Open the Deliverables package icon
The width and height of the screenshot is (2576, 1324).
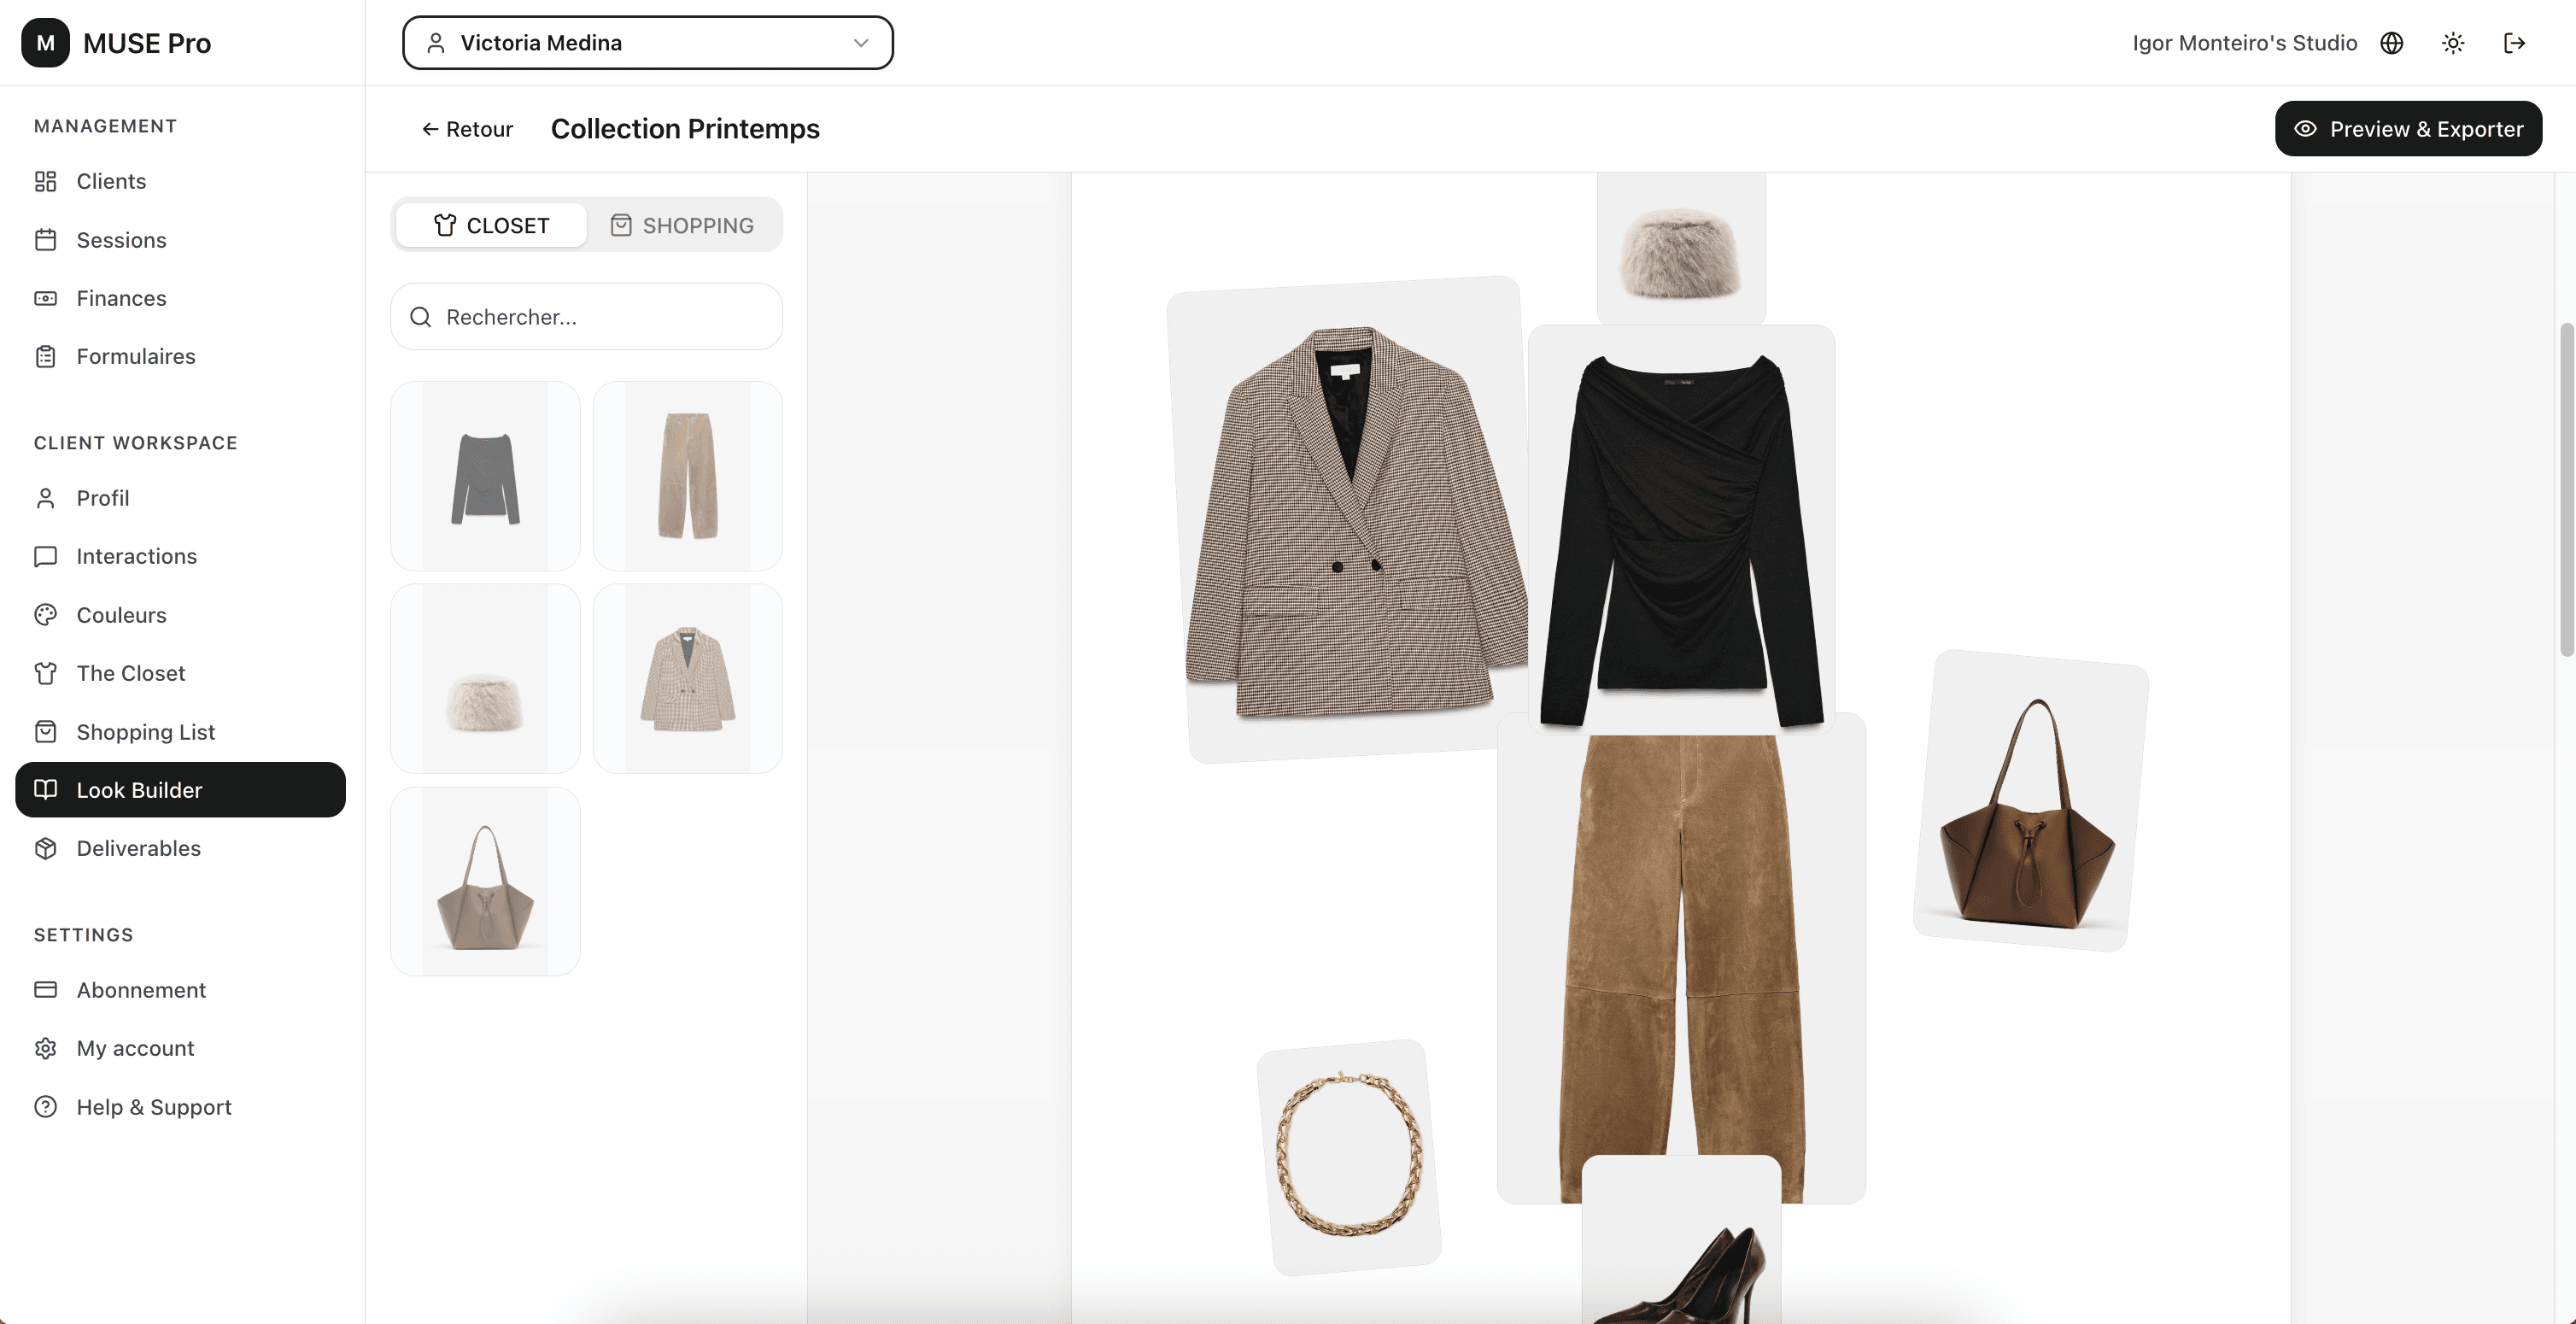pos(47,848)
